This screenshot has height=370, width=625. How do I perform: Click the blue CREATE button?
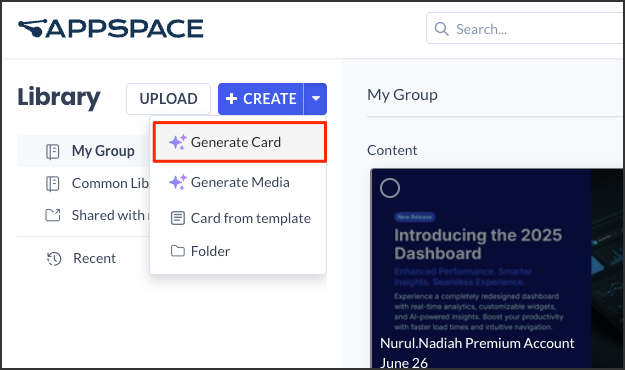261,99
